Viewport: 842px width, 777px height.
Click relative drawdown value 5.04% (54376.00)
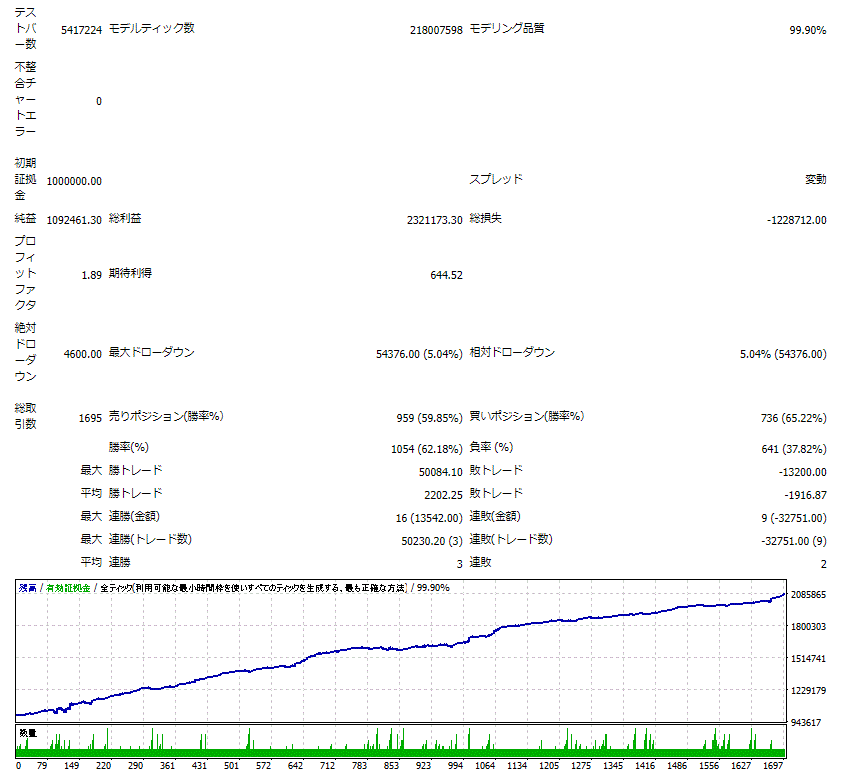(x=783, y=354)
